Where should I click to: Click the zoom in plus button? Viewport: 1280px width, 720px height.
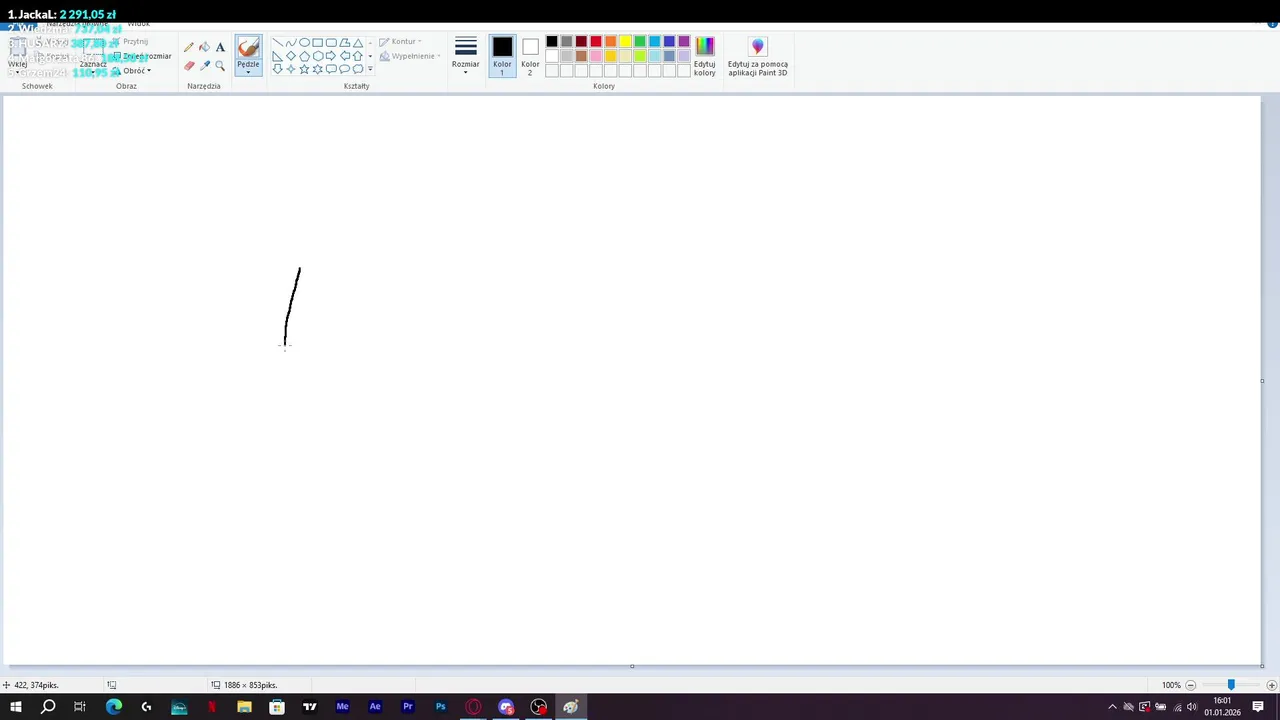[1272, 685]
